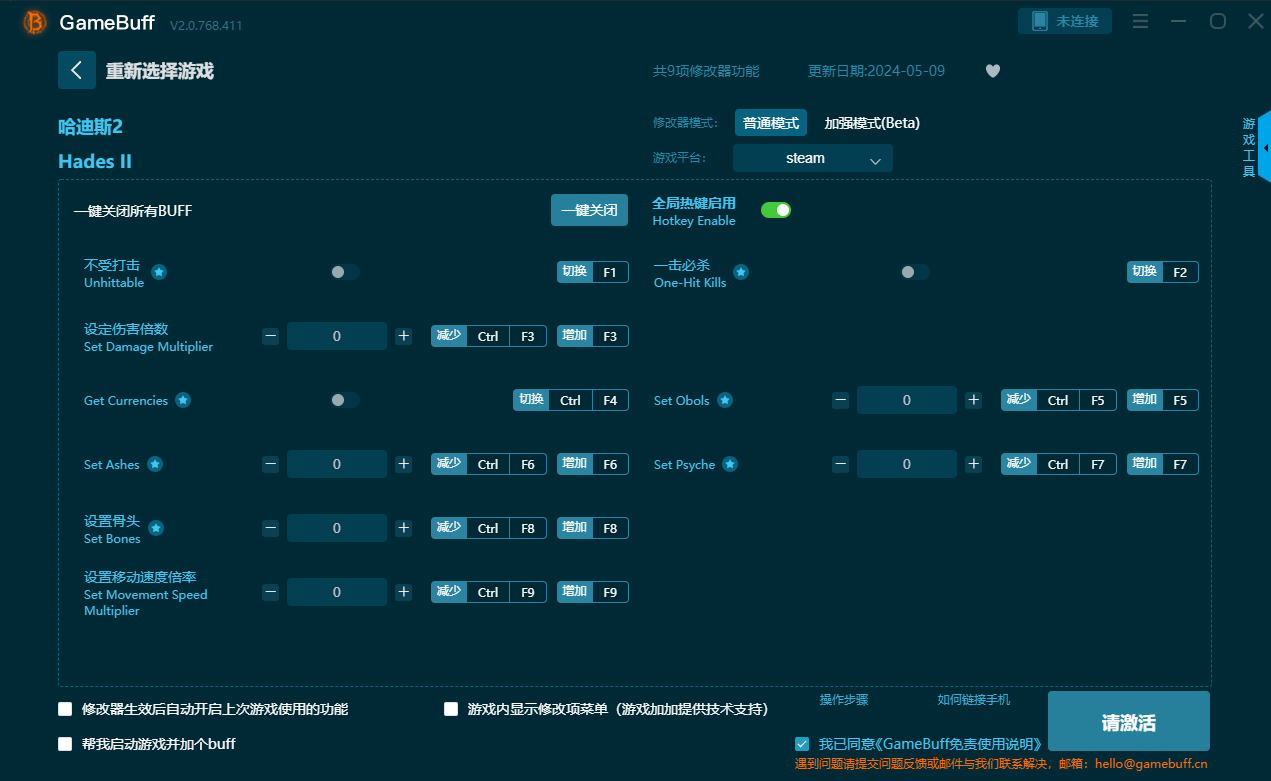Toggle the Get Currencies switch

click(x=345, y=400)
